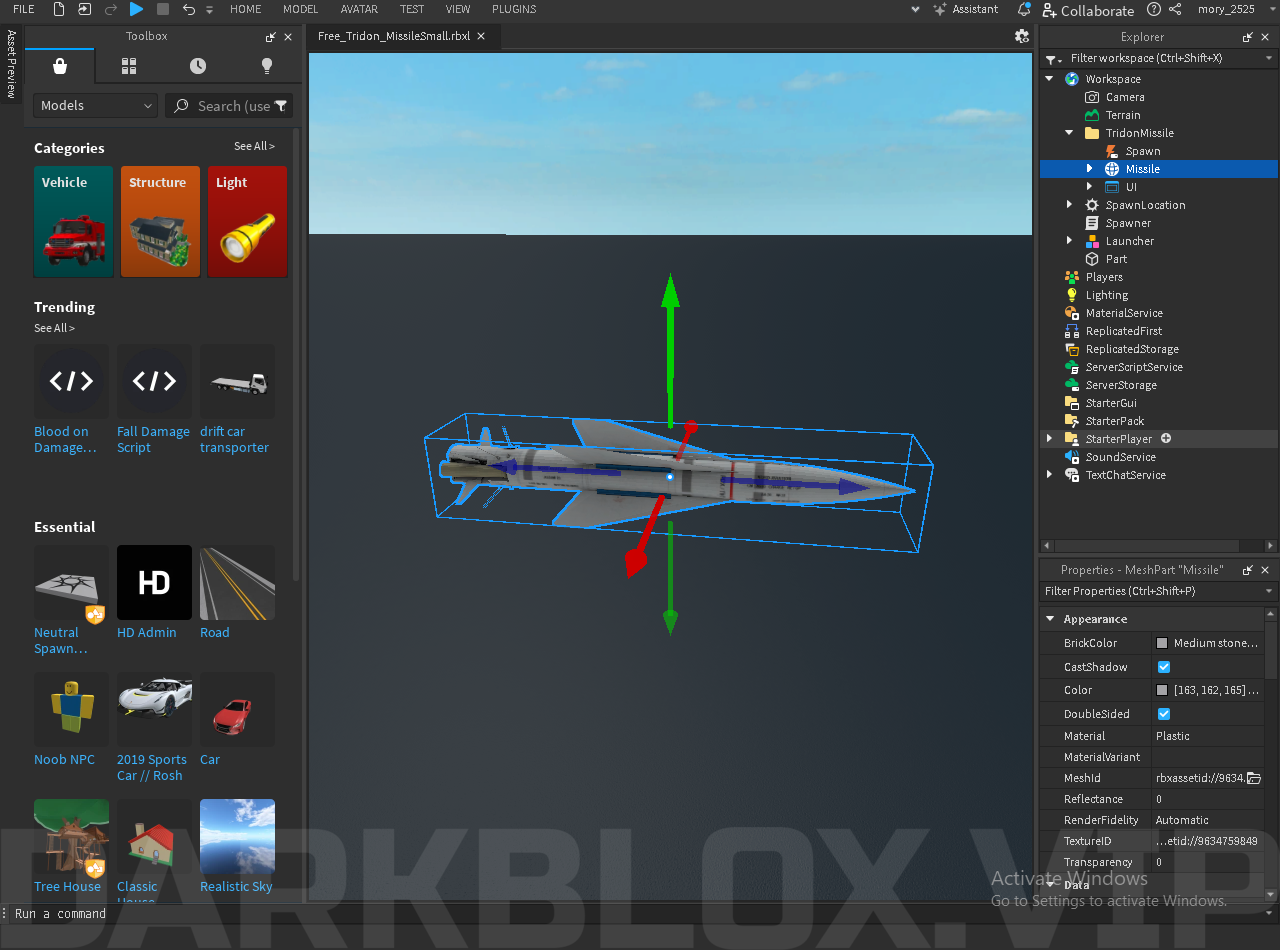Toggle the CastShadow checkbox
The height and width of the screenshot is (950, 1280).
tap(1164, 667)
